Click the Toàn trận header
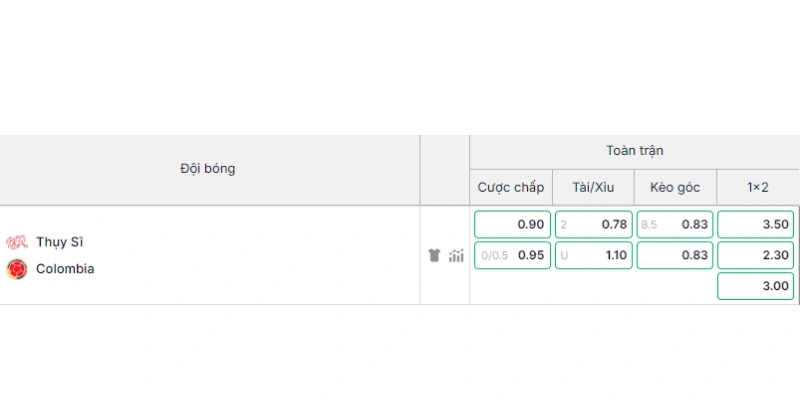800x400 pixels. coord(635,151)
